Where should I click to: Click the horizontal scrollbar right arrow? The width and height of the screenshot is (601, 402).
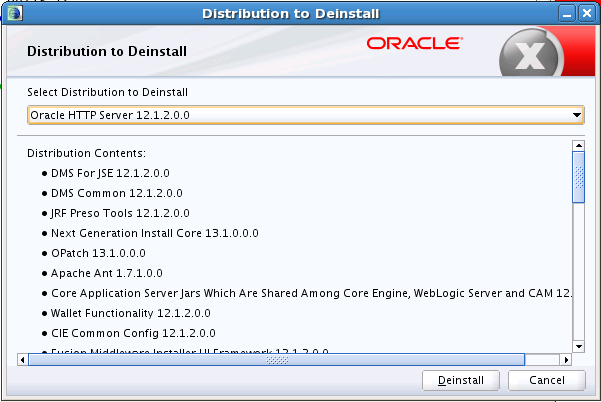click(566, 360)
